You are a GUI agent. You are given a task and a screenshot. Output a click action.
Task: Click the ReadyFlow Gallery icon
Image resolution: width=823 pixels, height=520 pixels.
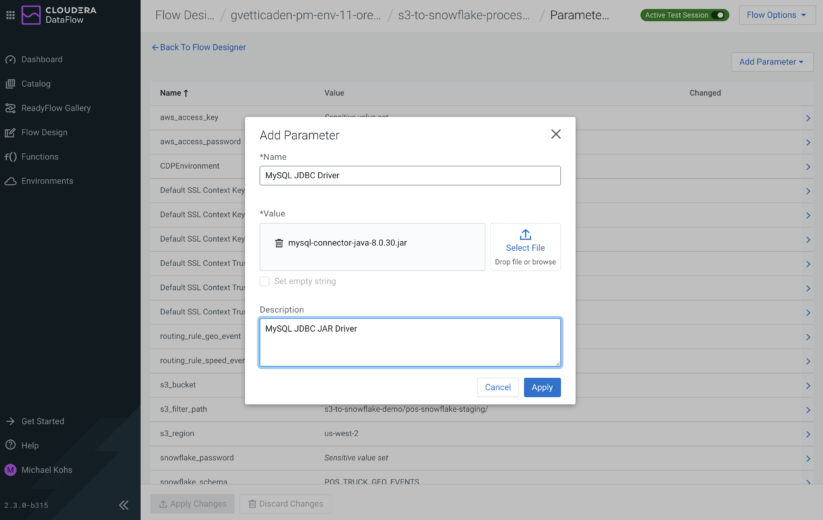pos(10,108)
